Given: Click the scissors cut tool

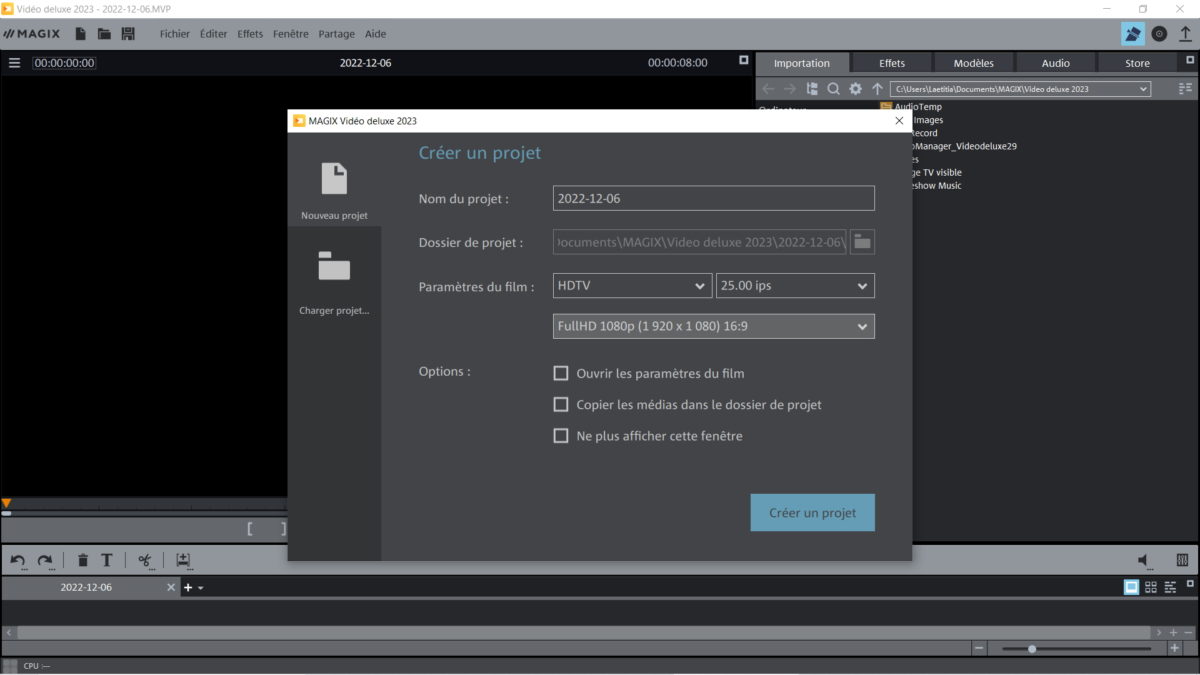Looking at the screenshot, I should click(x=146, y=561).
